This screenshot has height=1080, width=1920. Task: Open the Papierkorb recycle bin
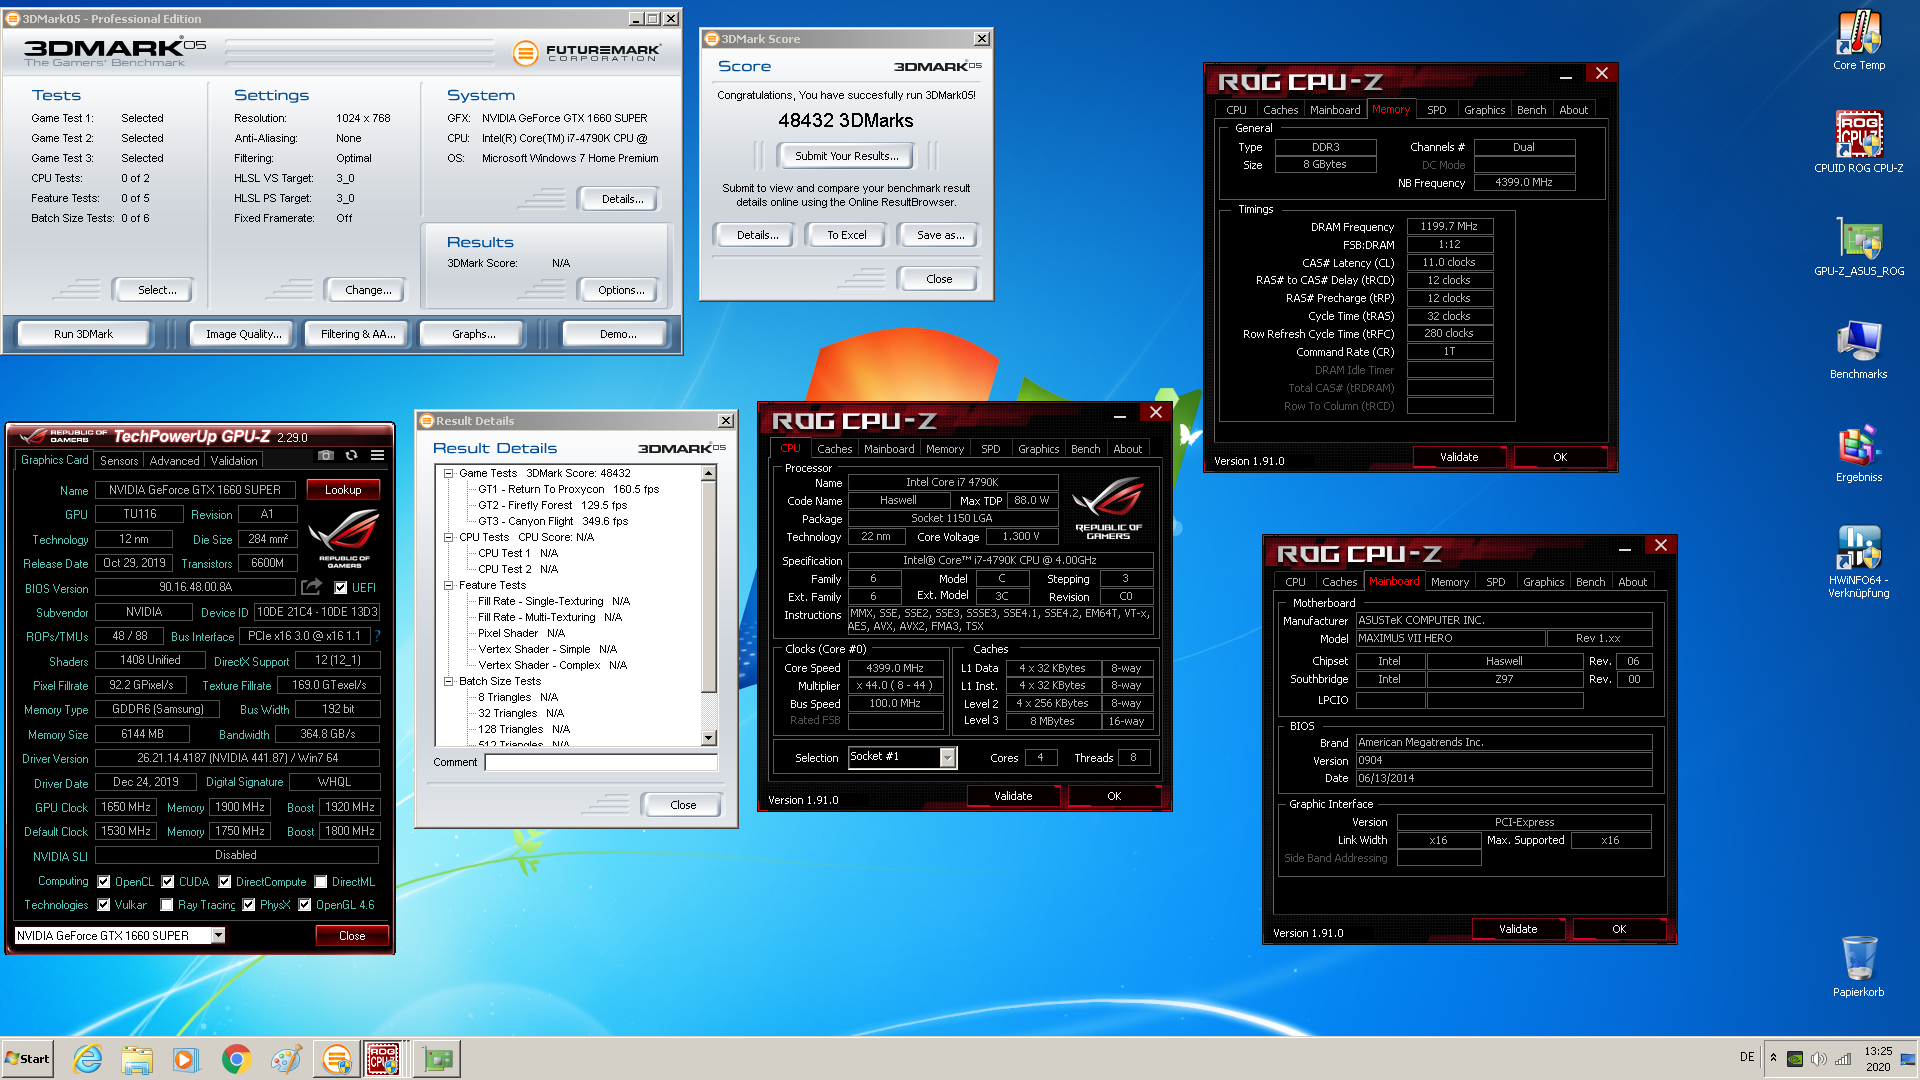[1858, 966]
